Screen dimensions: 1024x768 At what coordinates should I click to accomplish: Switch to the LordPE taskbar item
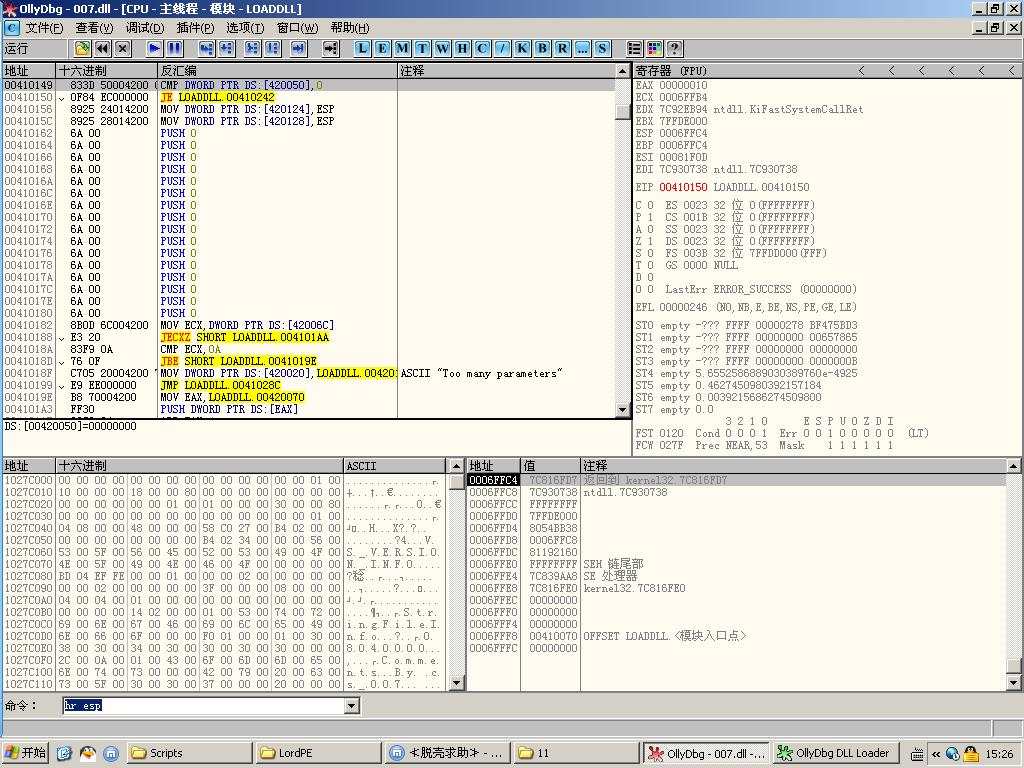[317, 753]
